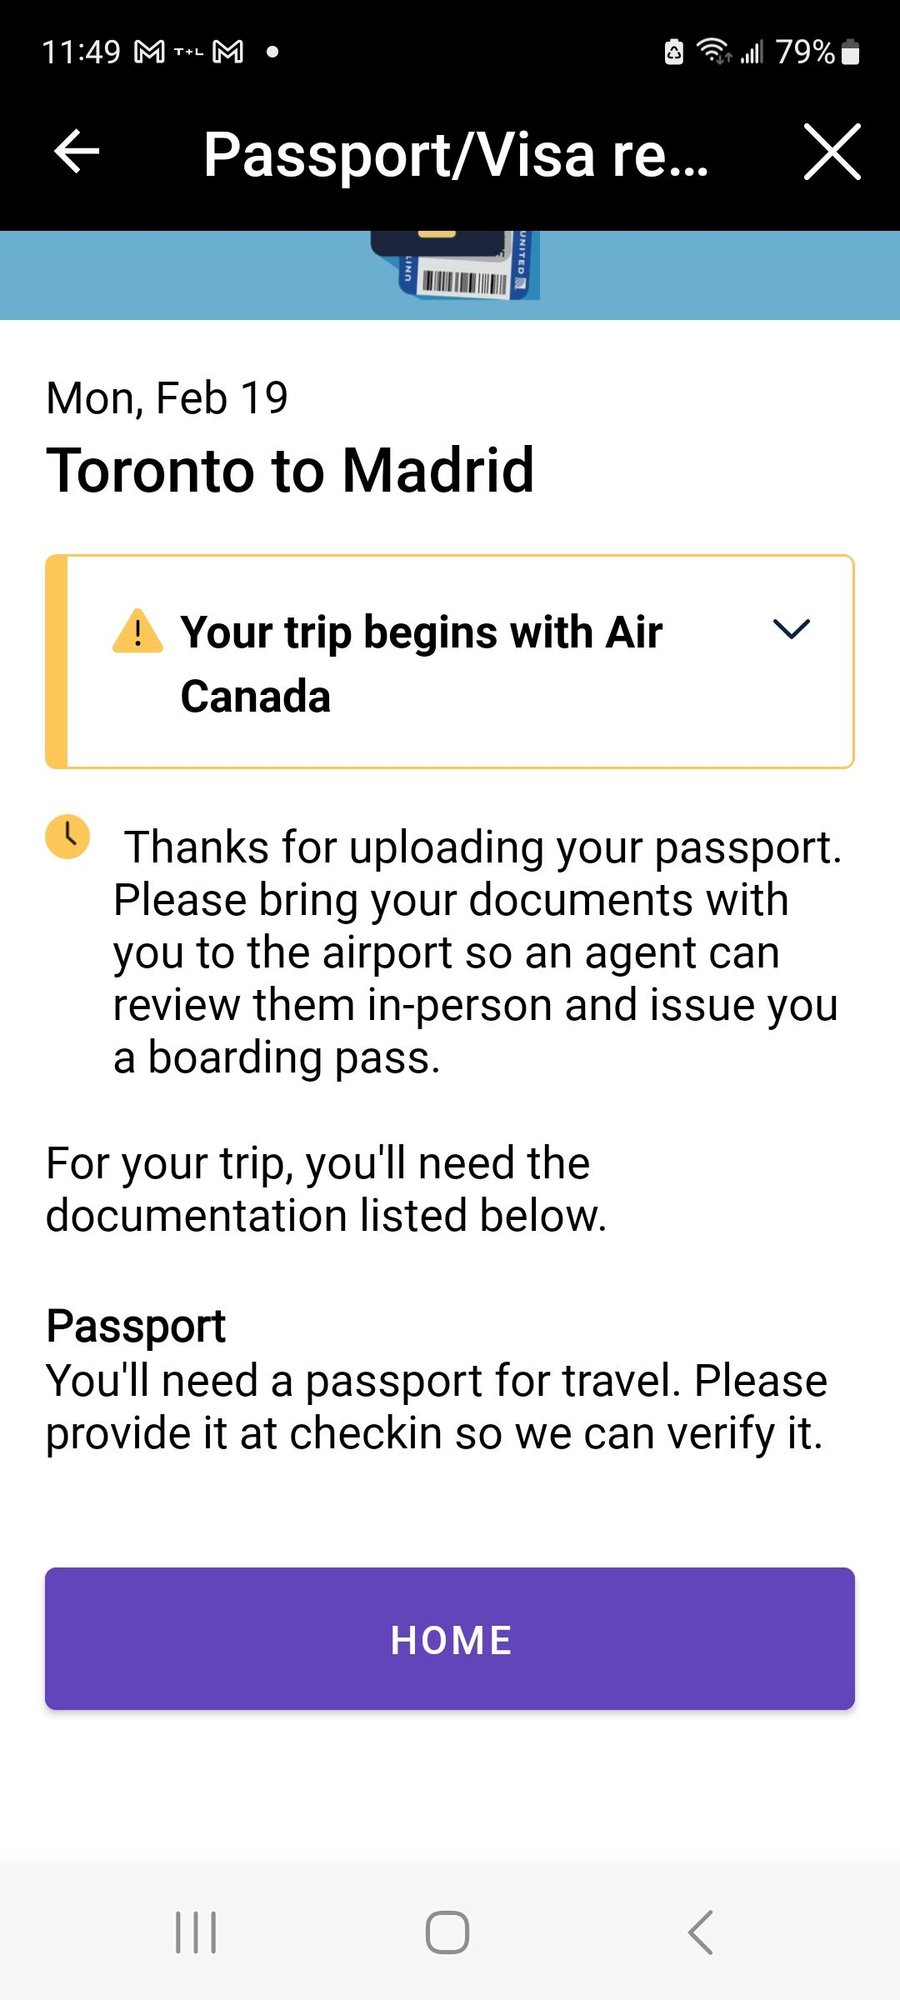Tap the Android back navigation button

click(x=700, y=1932)
